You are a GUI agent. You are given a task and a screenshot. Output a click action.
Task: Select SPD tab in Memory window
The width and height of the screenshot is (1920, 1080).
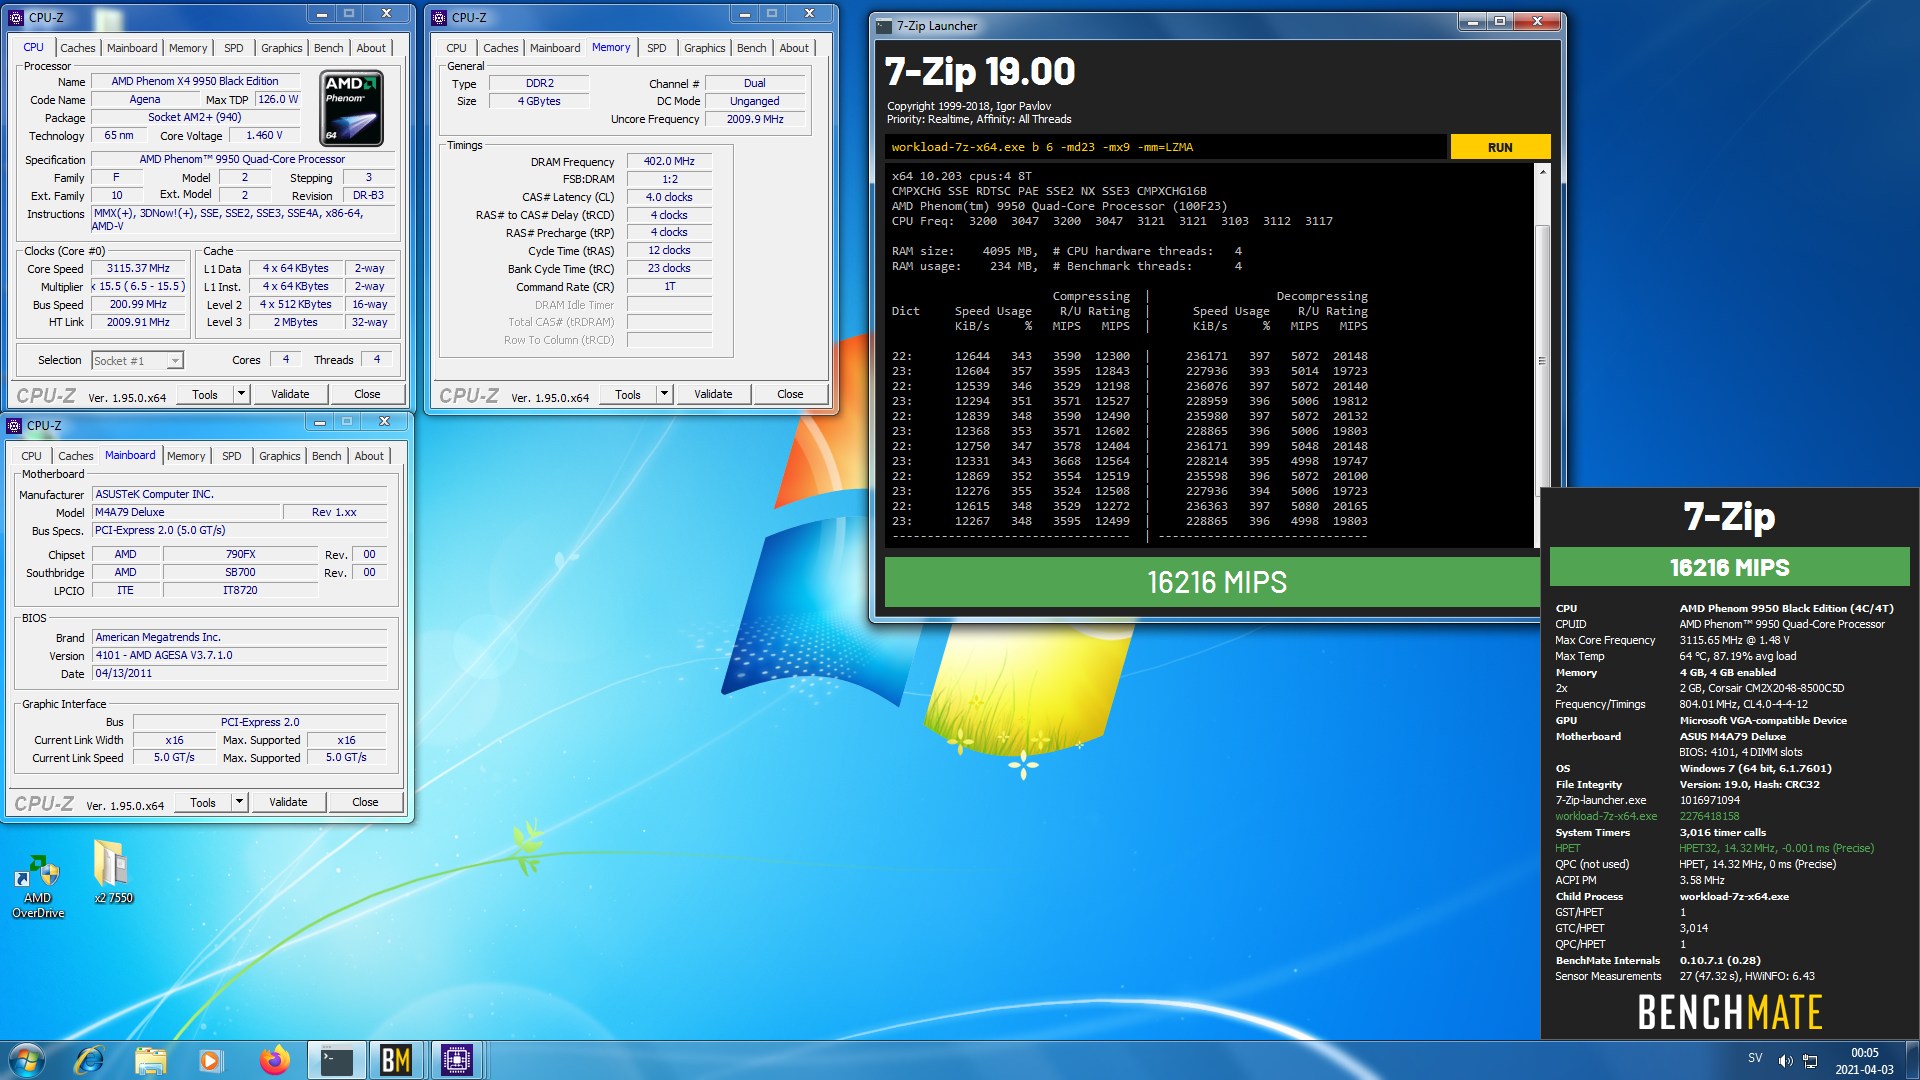pos(656,48)
